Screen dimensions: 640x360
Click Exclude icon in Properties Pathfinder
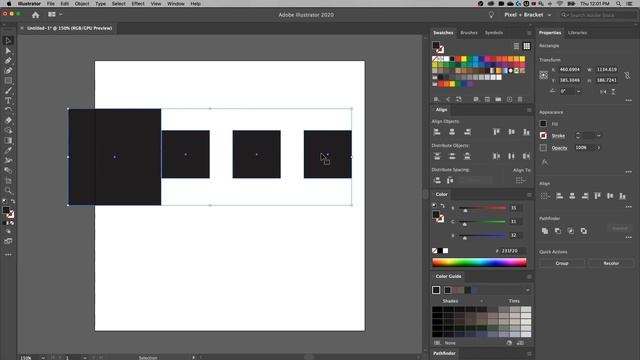(x=584, y=231)
